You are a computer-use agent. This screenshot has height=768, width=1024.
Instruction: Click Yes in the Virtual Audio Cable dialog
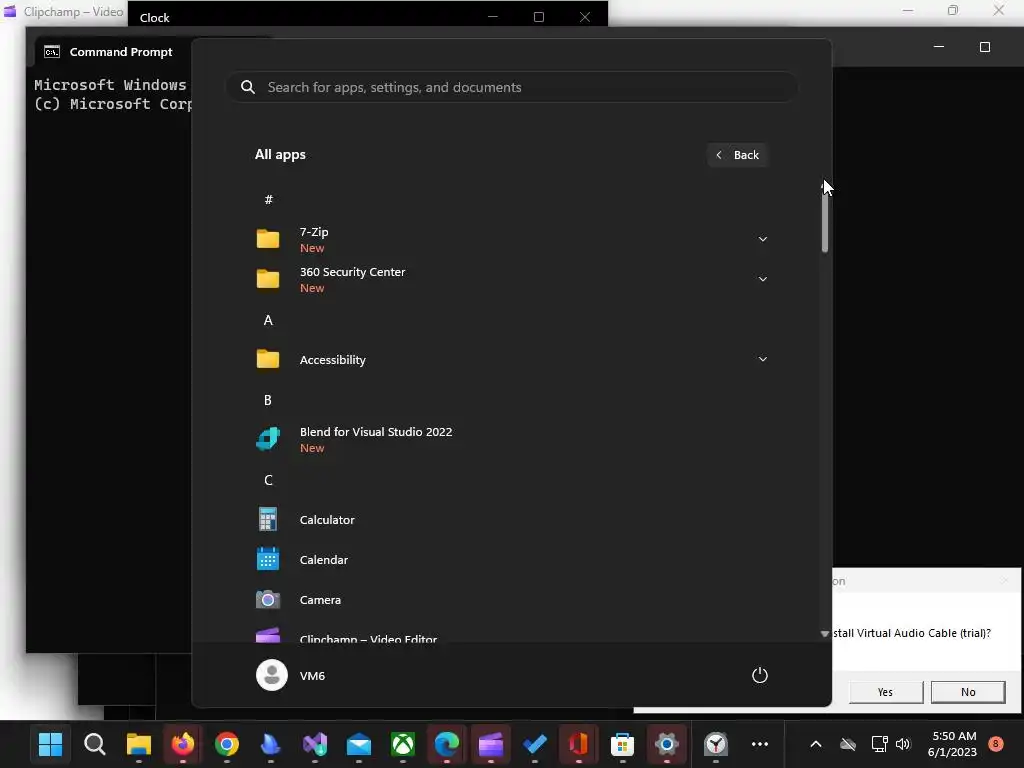click(886, 692)
